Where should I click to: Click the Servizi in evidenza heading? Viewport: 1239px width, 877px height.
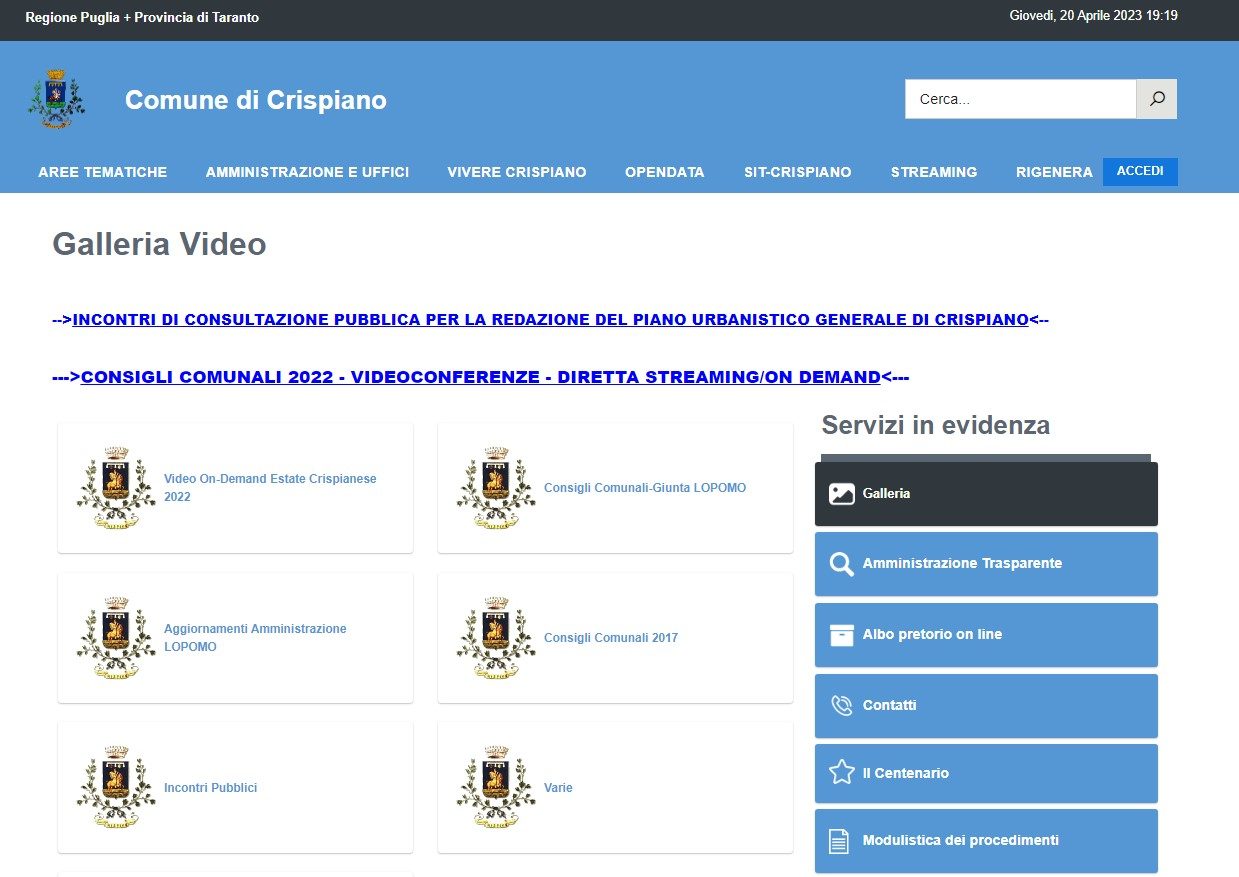[x=935, y=425]
